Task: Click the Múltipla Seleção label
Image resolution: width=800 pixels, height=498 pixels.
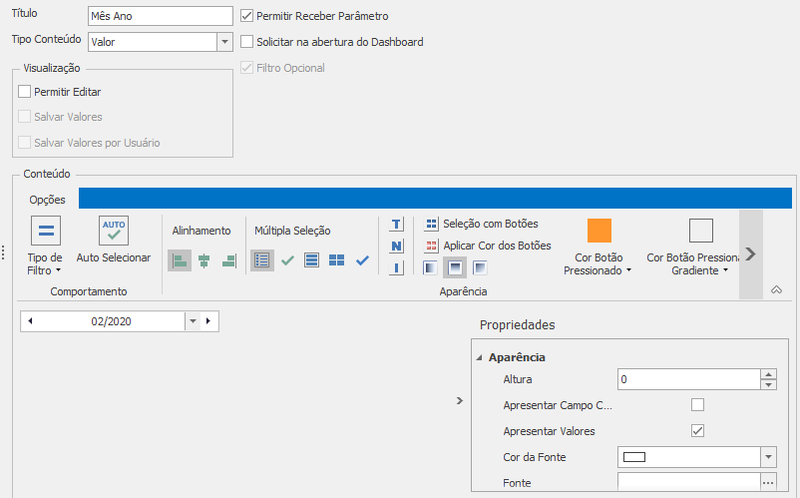Action: point(292,231)
